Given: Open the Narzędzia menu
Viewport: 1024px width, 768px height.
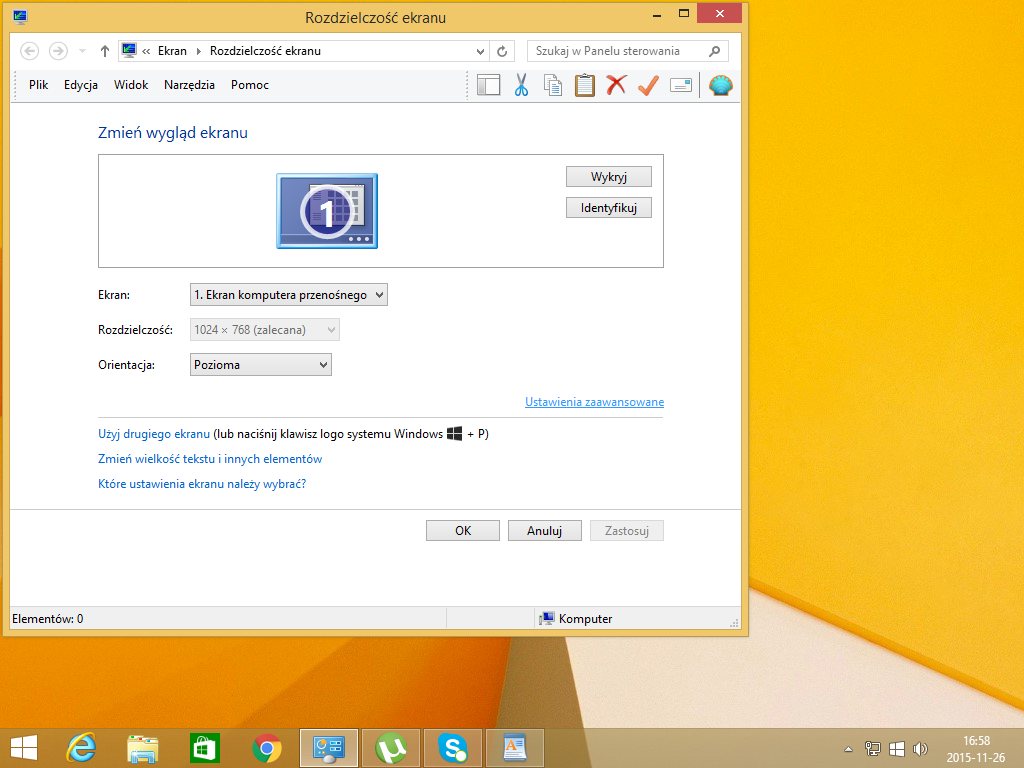Looking at the screenshot, I should 189,85.
